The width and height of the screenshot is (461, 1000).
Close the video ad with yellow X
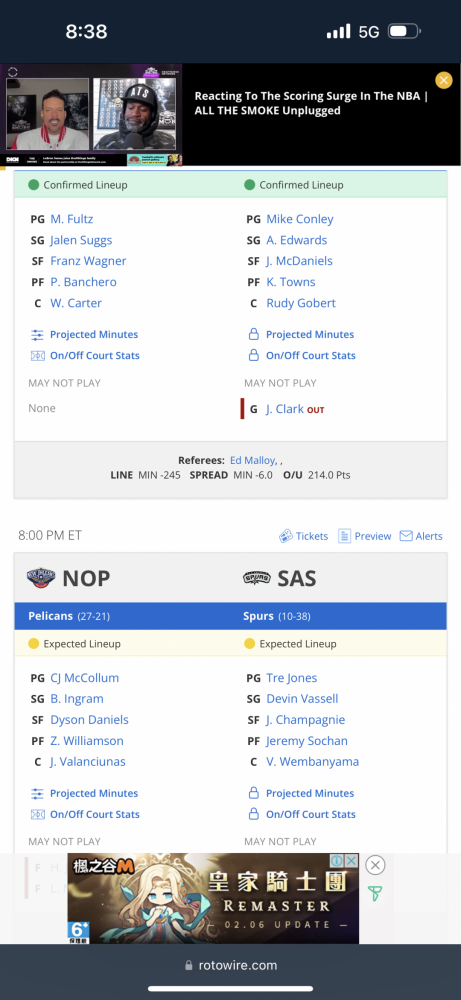[444, 80]
